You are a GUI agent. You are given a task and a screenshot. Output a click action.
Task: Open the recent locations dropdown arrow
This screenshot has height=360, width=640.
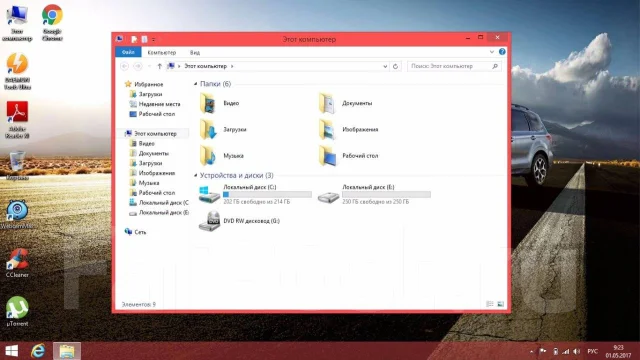[149, 66]
